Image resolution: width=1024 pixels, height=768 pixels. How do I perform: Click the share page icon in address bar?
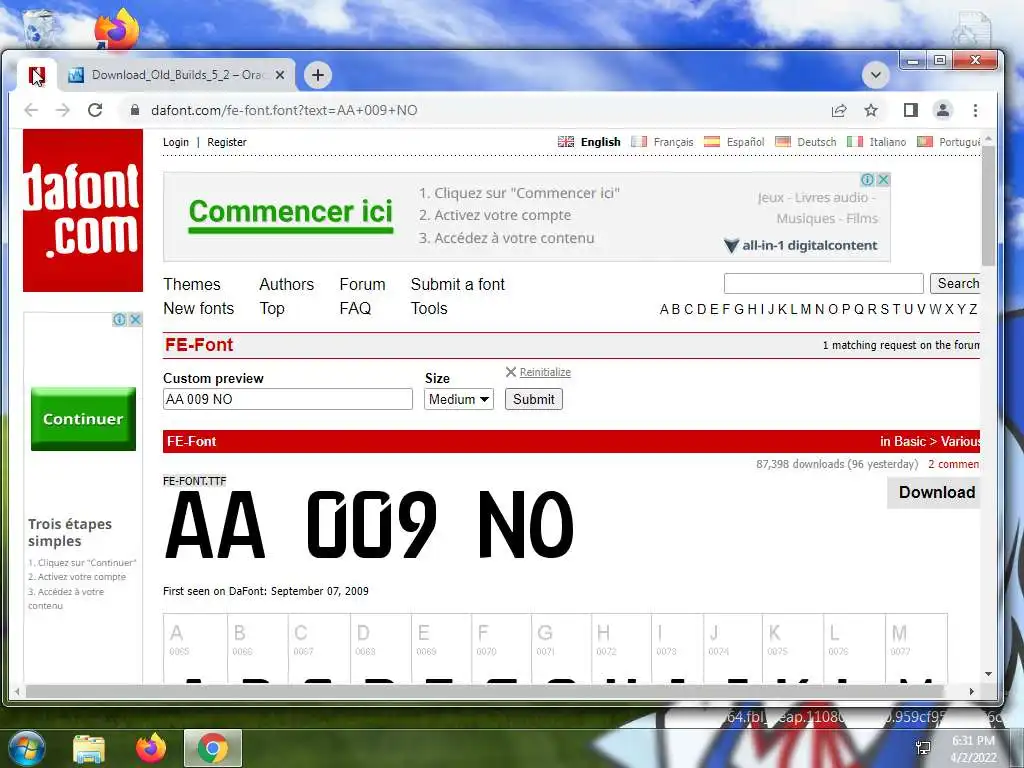[839, 110]
